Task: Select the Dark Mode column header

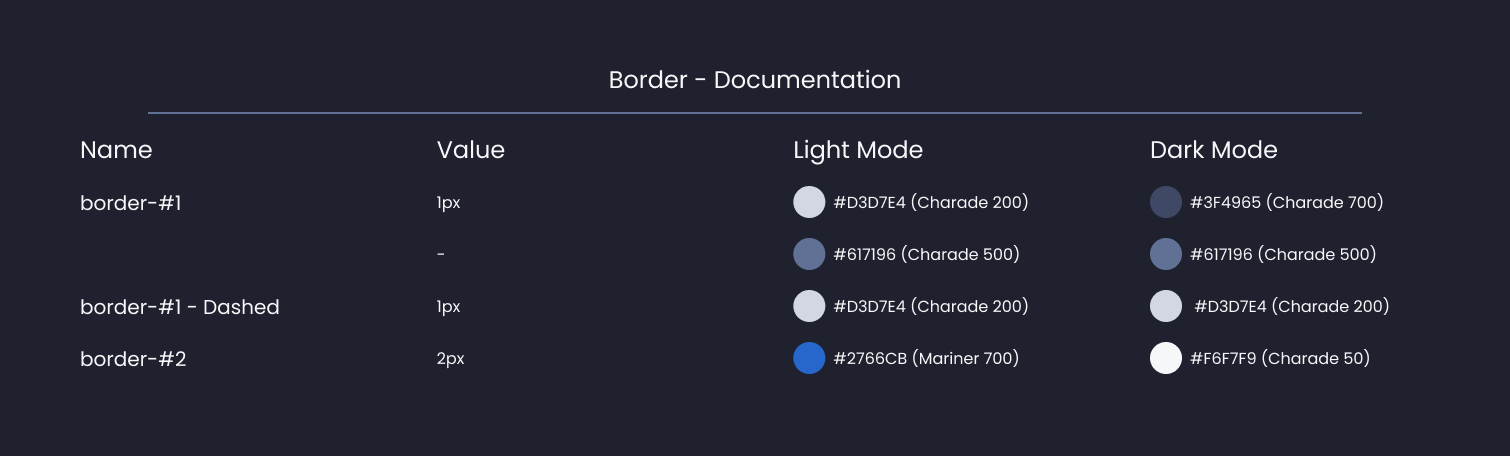Action: coord(1213,150)
